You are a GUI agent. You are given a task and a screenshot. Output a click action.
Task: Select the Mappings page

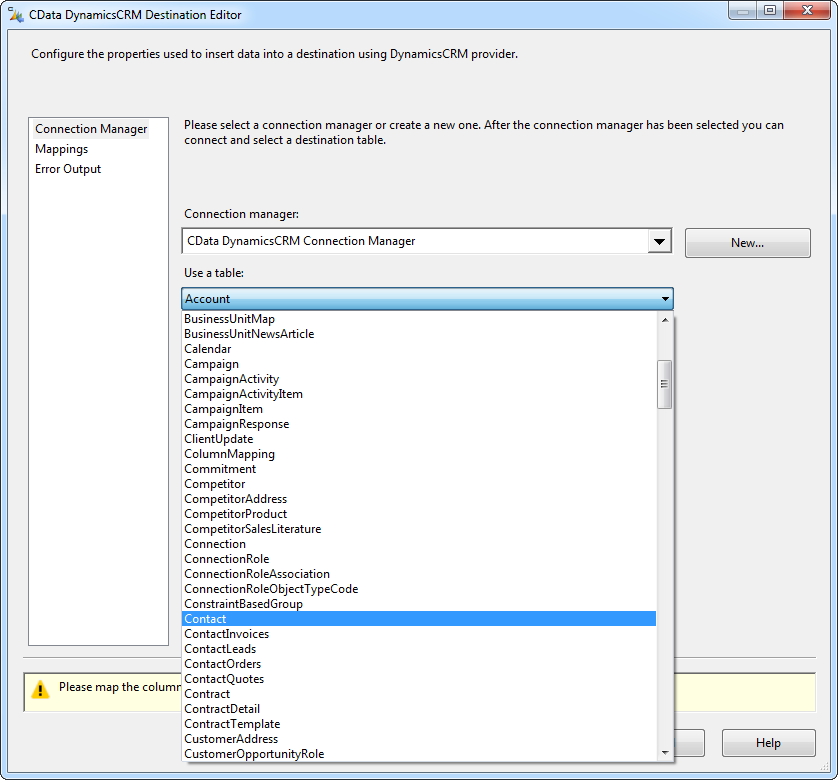pos(62,149)
